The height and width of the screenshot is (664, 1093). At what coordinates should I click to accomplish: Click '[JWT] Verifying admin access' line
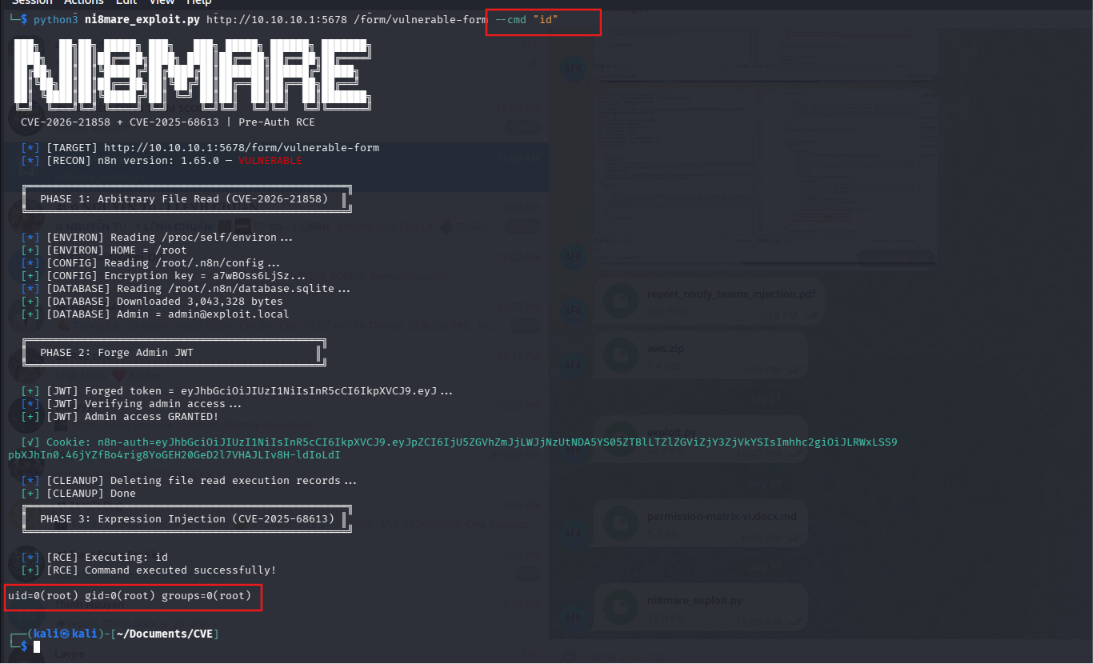coord(131,403)
